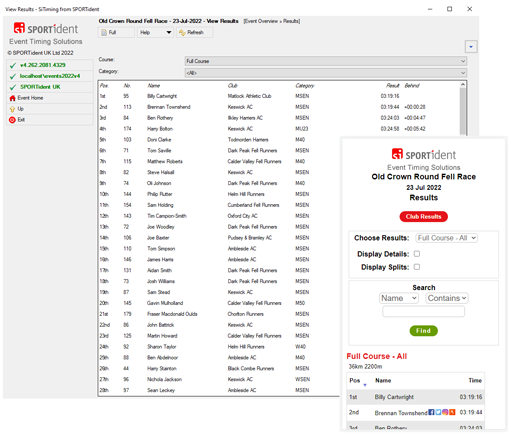Click the SPORTident UK status item
The image size is (510, 435).
coord(50,87)
